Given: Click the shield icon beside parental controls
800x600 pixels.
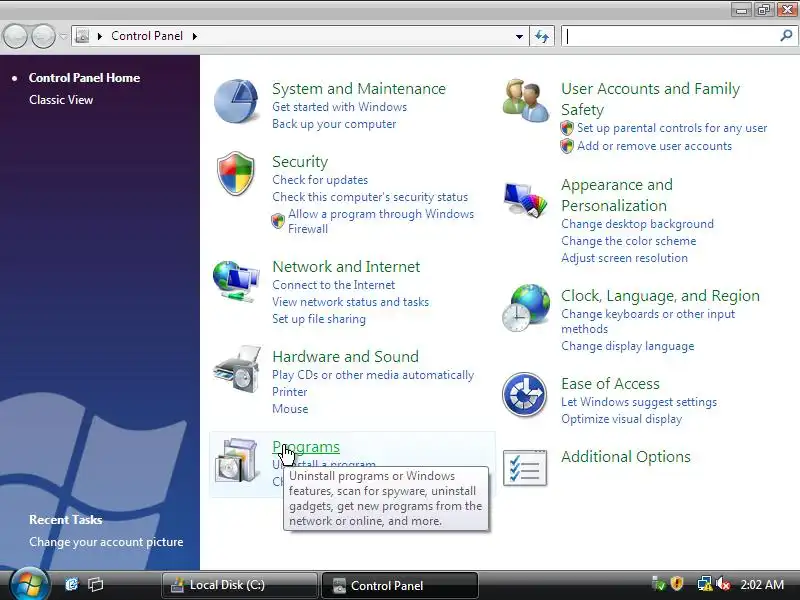Looking at the screenshot, I should click(567, 128).
